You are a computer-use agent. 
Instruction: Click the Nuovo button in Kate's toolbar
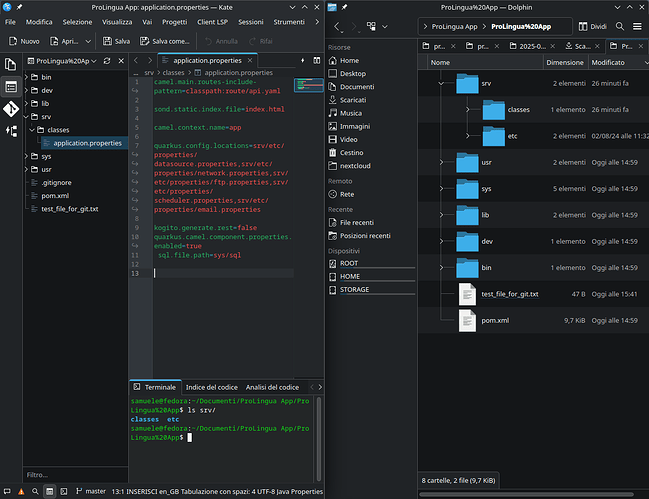24,41
